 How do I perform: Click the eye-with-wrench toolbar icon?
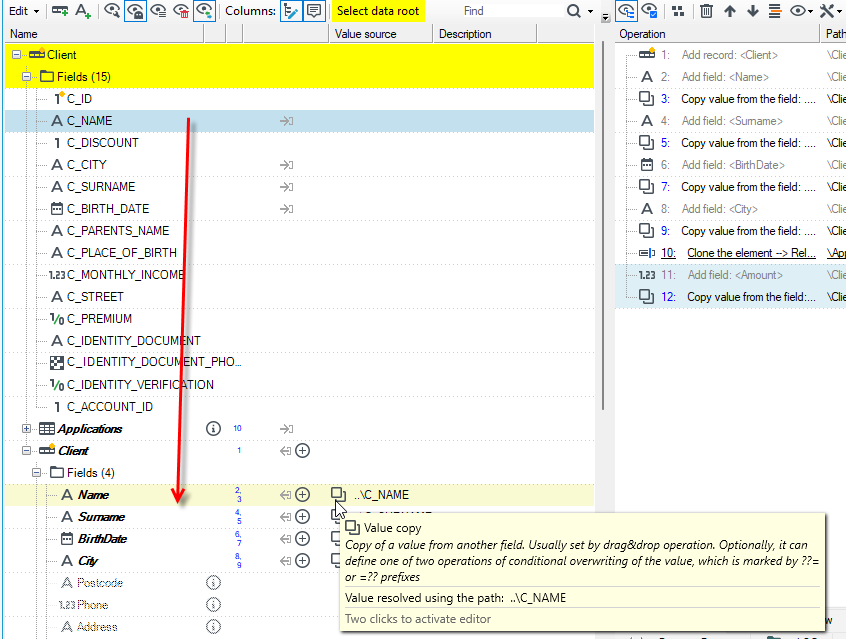(112, 11)
